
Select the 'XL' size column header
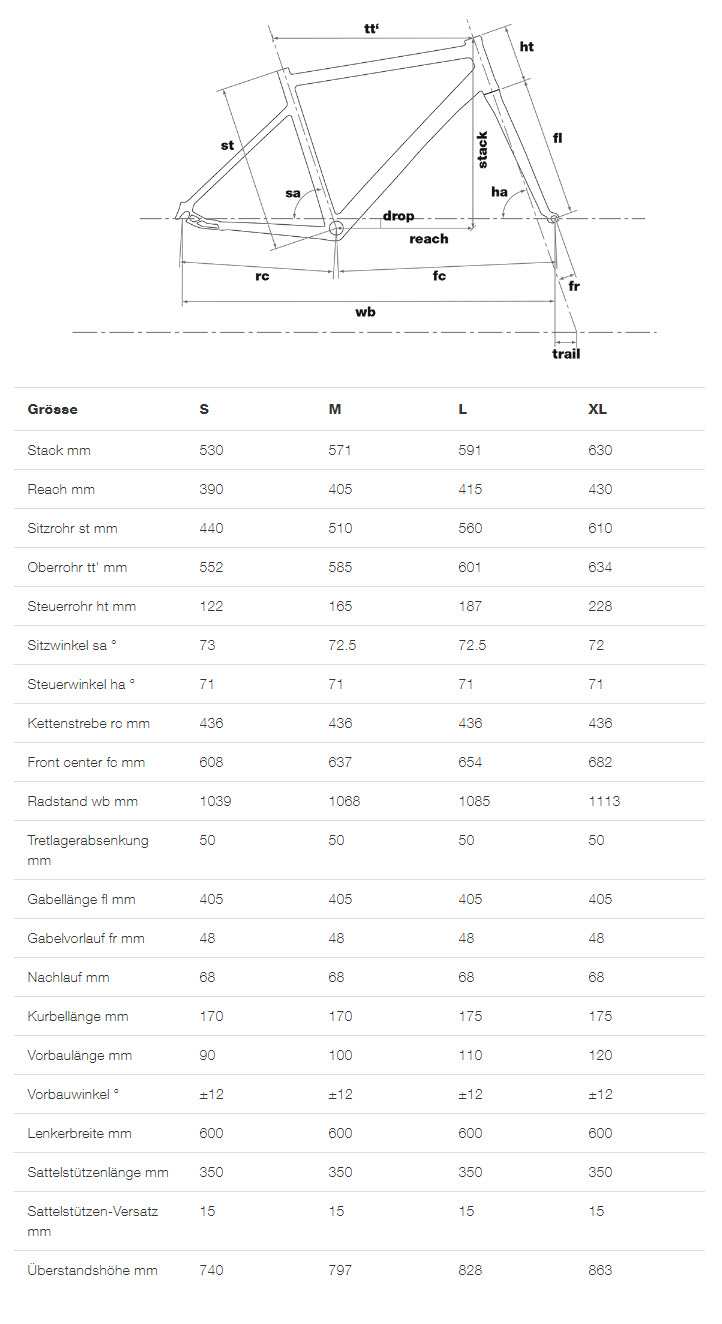pos(598,410)
